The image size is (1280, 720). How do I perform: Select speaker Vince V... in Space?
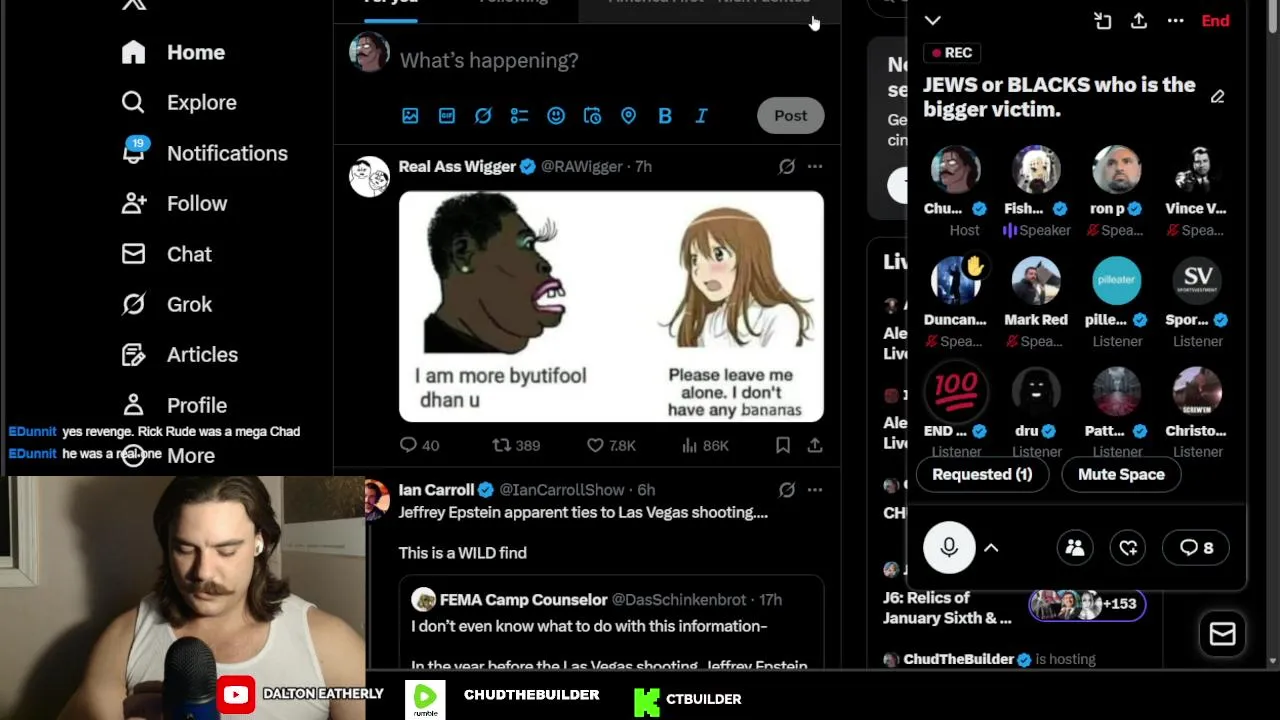coord(1197,170)
